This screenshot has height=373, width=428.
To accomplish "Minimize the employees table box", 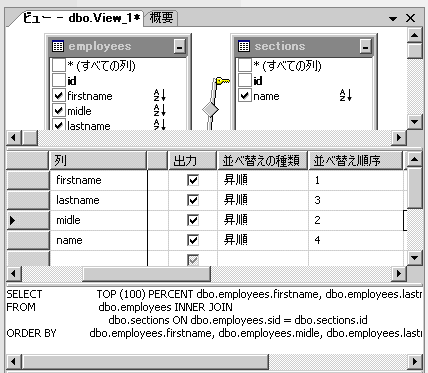I will (x=179, y=46).
